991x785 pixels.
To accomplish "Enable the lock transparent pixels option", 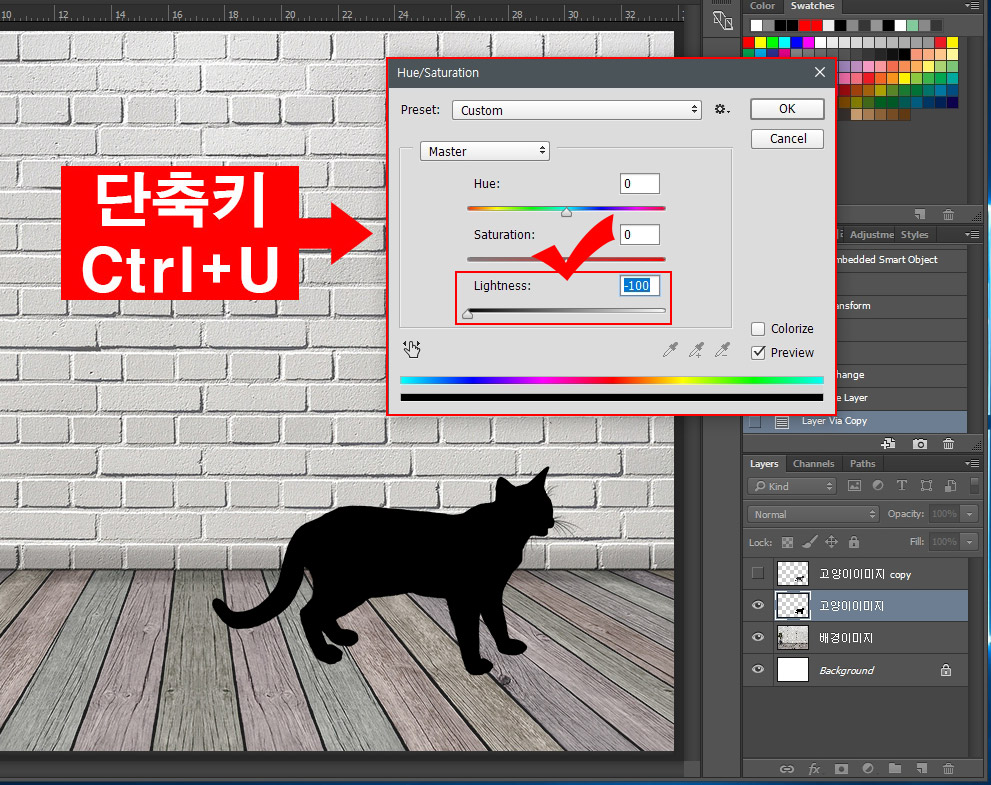I will pyautogui.click(x=786, y=541).
